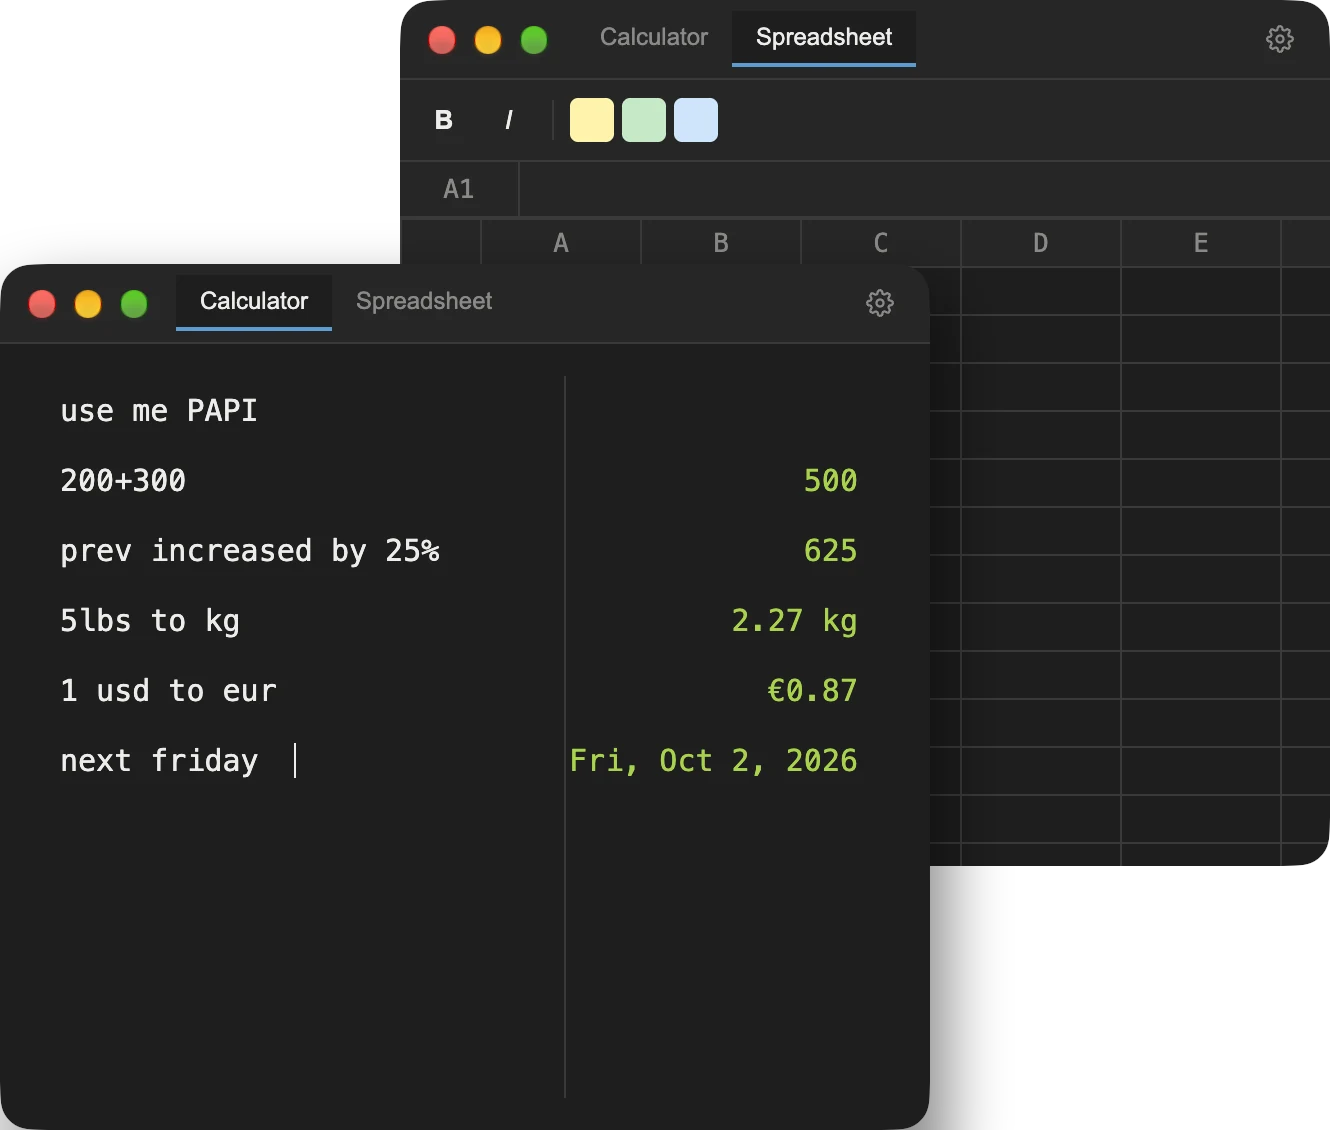
Task: Select column E header
Action: tap(1201, 243)
